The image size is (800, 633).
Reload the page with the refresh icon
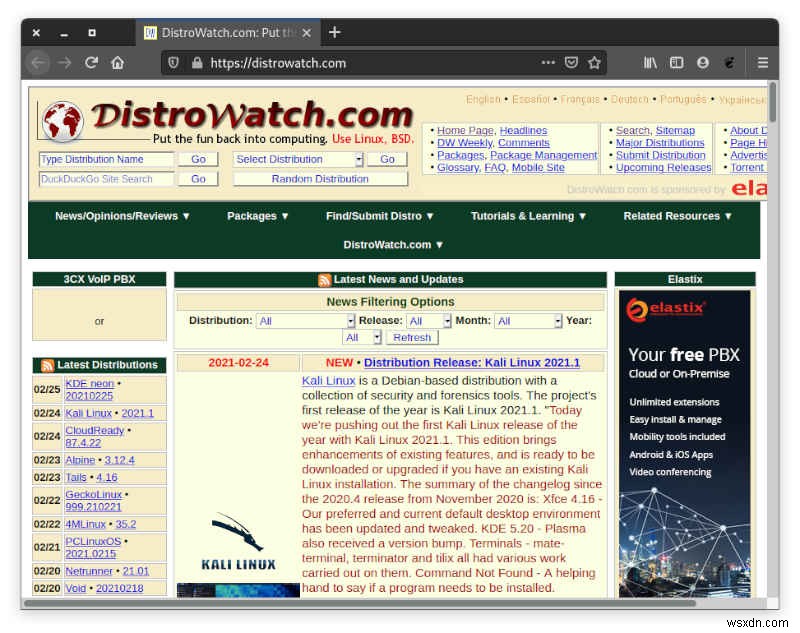click(x=92, y=62)
